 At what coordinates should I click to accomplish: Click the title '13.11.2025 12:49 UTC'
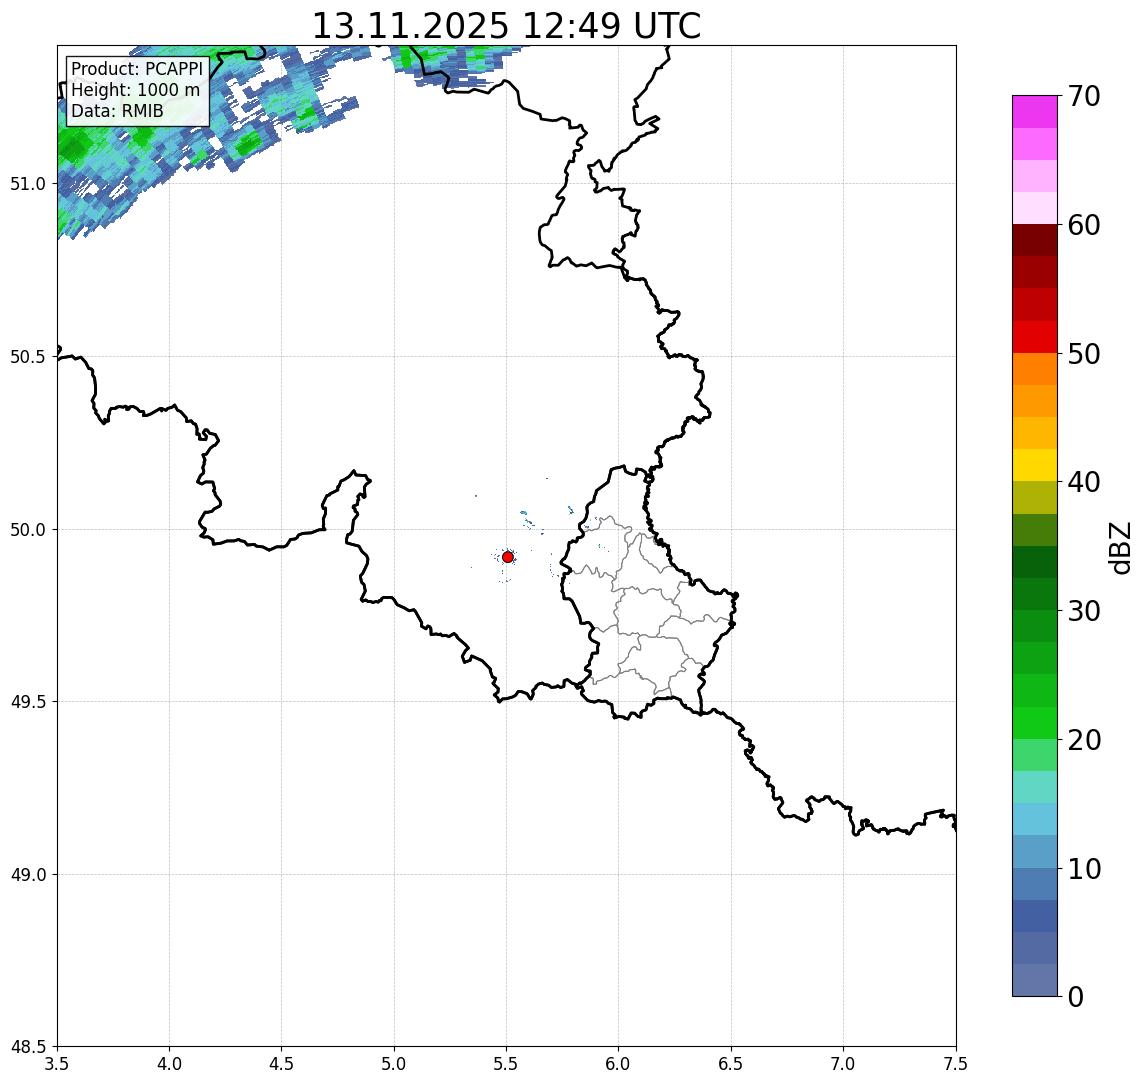506,26
